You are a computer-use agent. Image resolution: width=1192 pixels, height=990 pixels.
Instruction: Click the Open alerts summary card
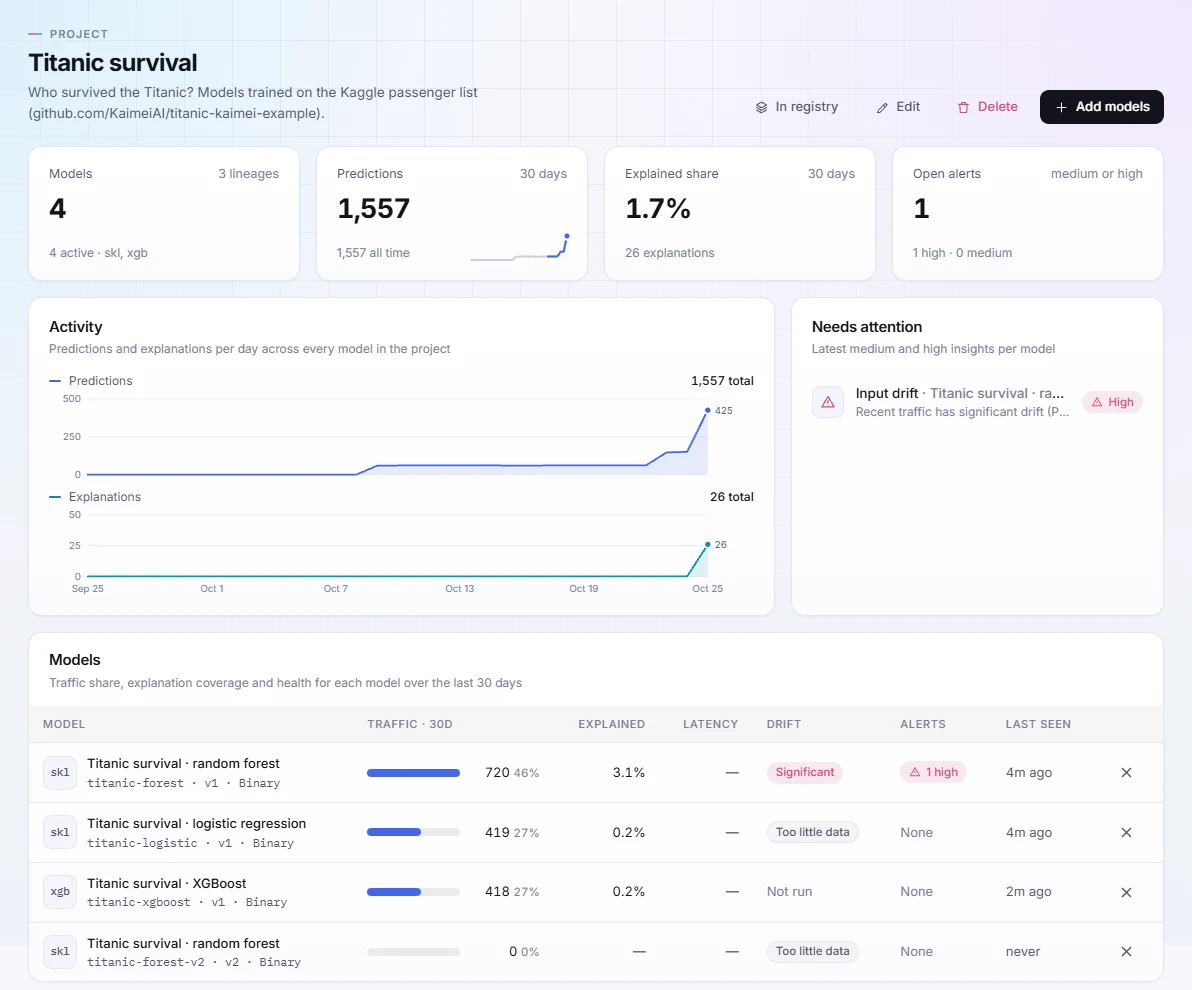click(1028, 214)
